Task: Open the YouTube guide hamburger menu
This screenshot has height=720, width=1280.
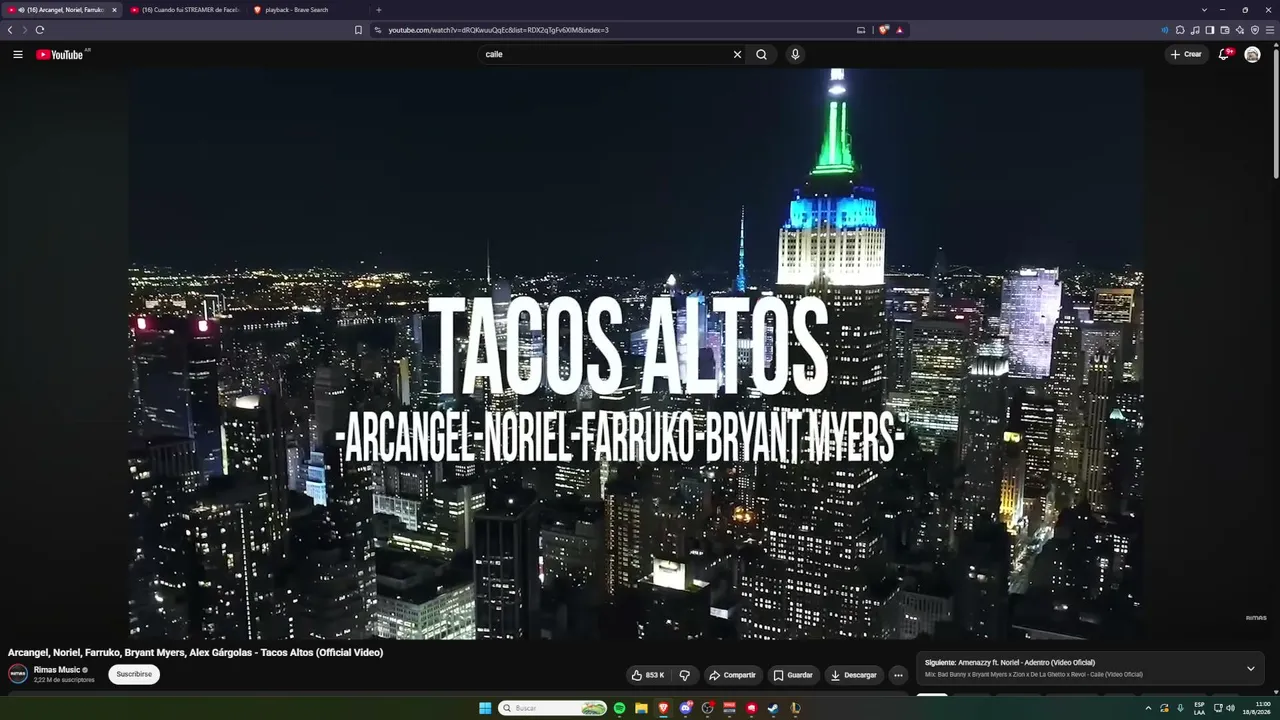Action: click(x=18, y=54)
